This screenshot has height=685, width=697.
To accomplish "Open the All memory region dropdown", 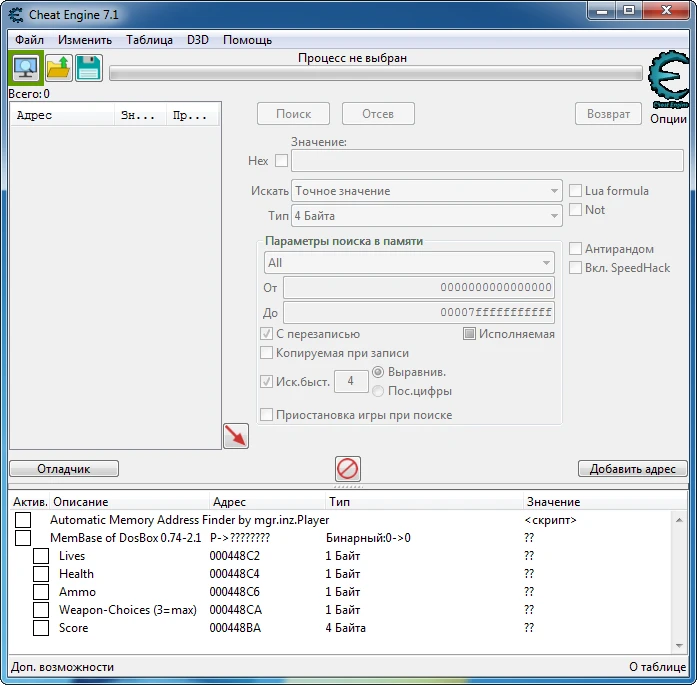I will 408,263.
